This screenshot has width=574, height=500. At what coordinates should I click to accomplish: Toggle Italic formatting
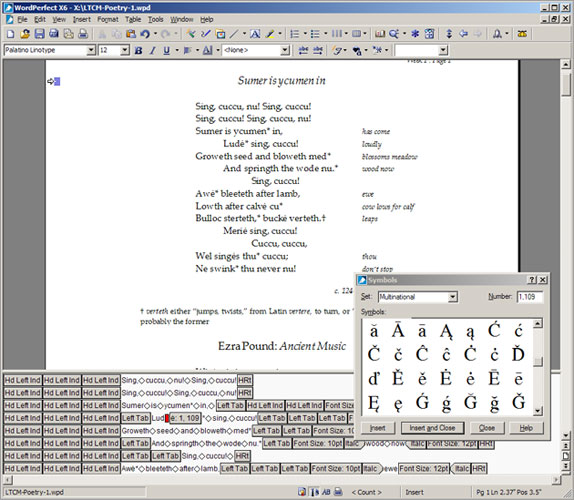pyautogui.click(x=153, y=50)
